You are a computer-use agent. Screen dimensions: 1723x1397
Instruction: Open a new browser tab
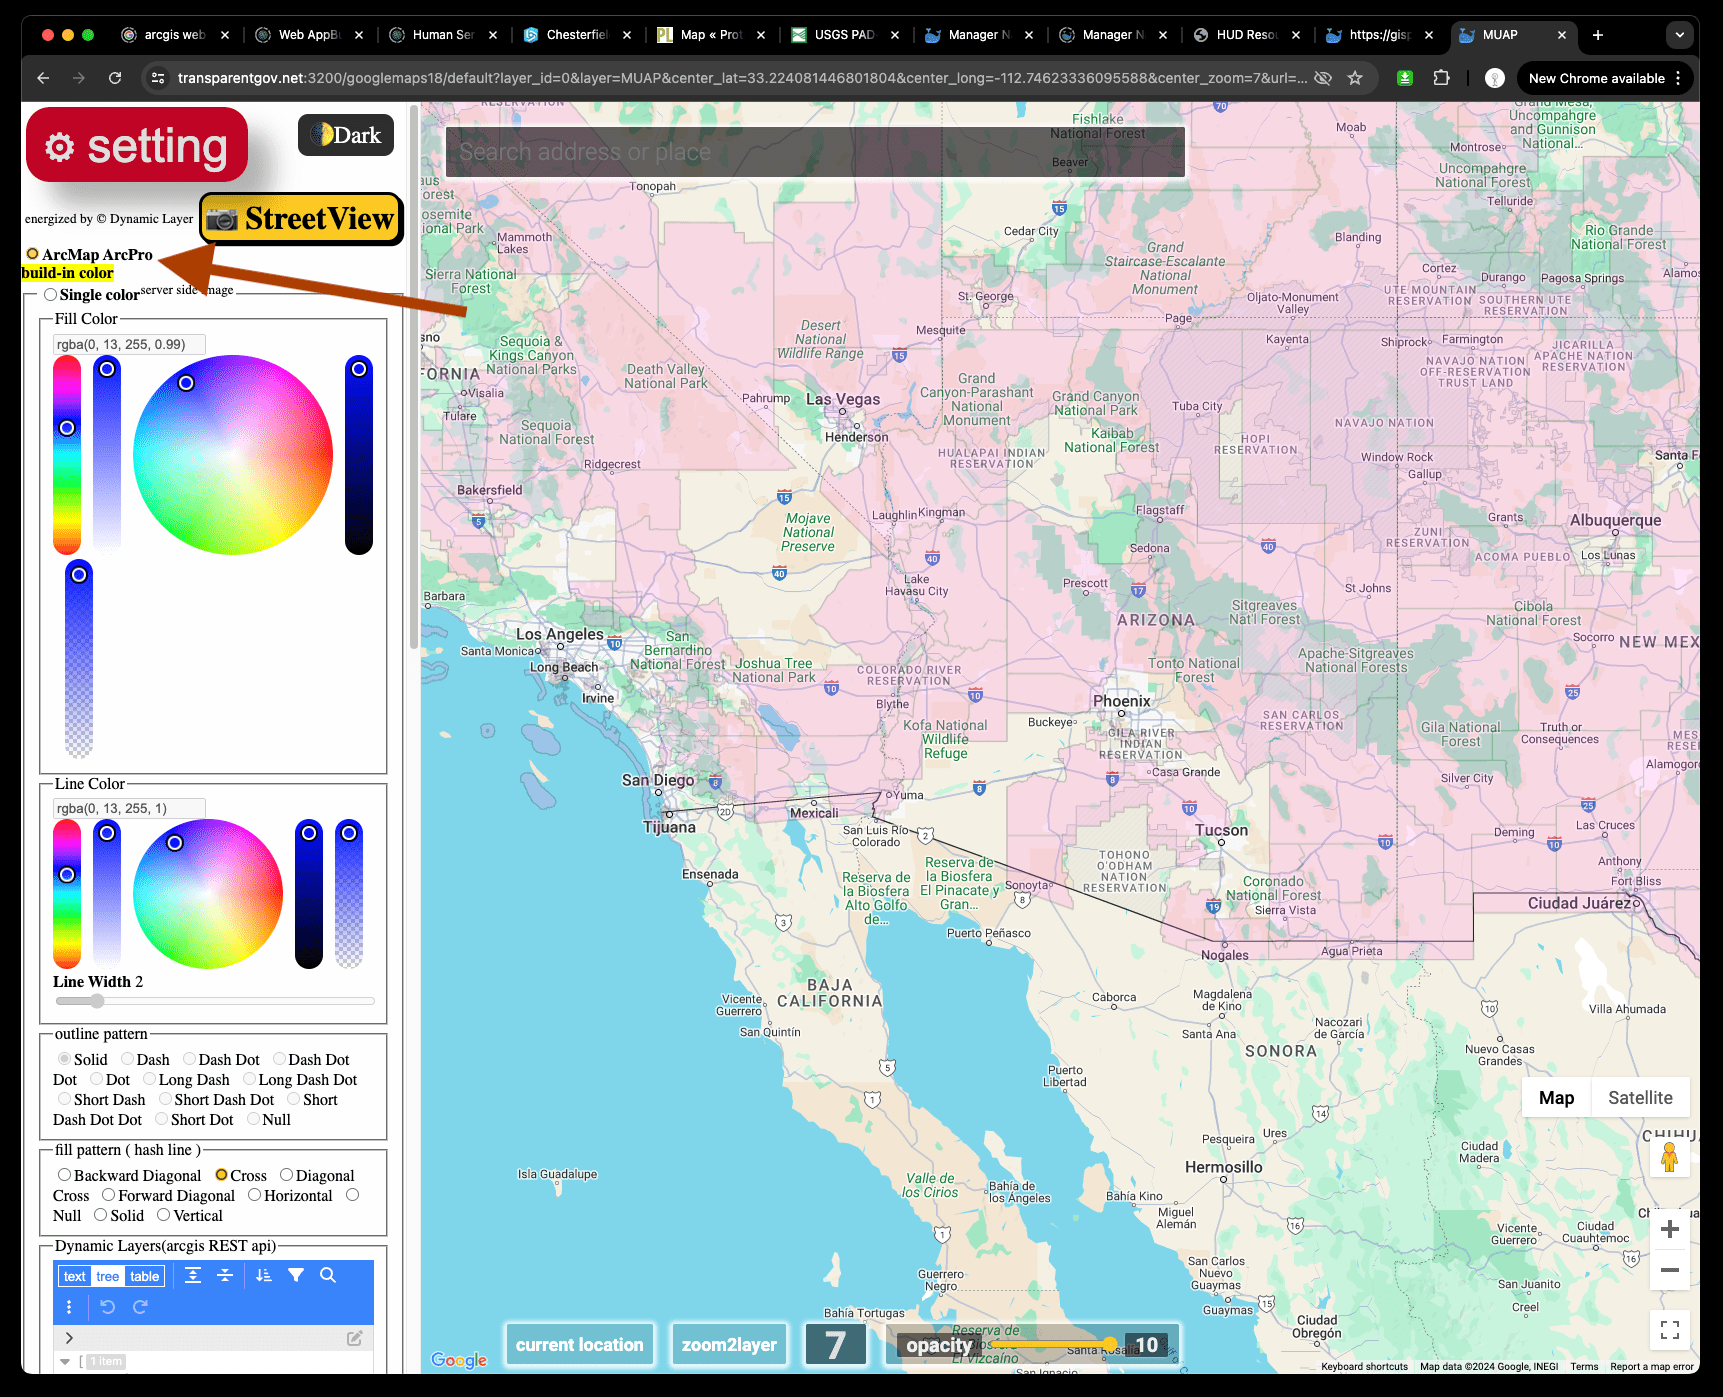point(1598,35)
